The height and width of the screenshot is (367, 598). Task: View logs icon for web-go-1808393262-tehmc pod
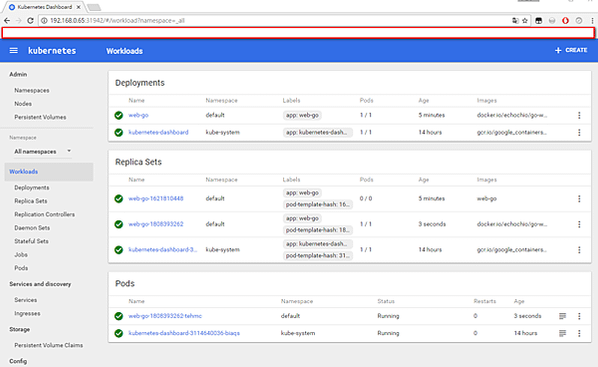click(562, 316)
